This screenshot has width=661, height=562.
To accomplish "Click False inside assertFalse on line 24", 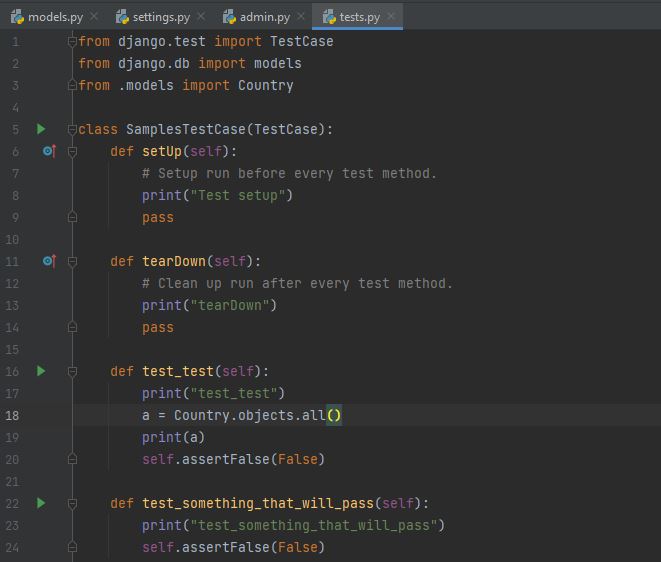I will tap(298, 547).
